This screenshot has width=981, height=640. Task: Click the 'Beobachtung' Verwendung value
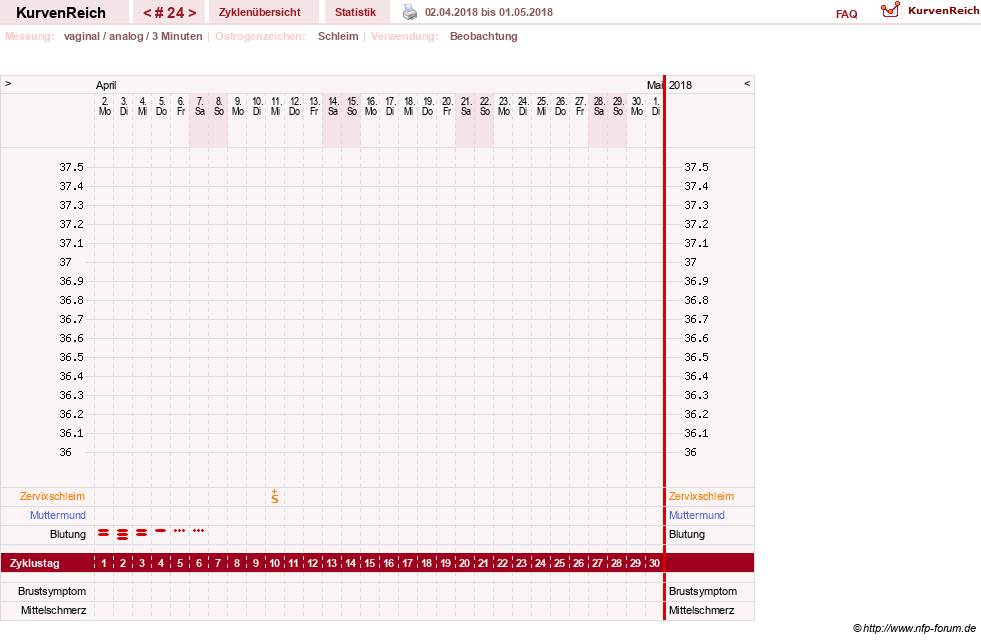click(x=484, y=36)
